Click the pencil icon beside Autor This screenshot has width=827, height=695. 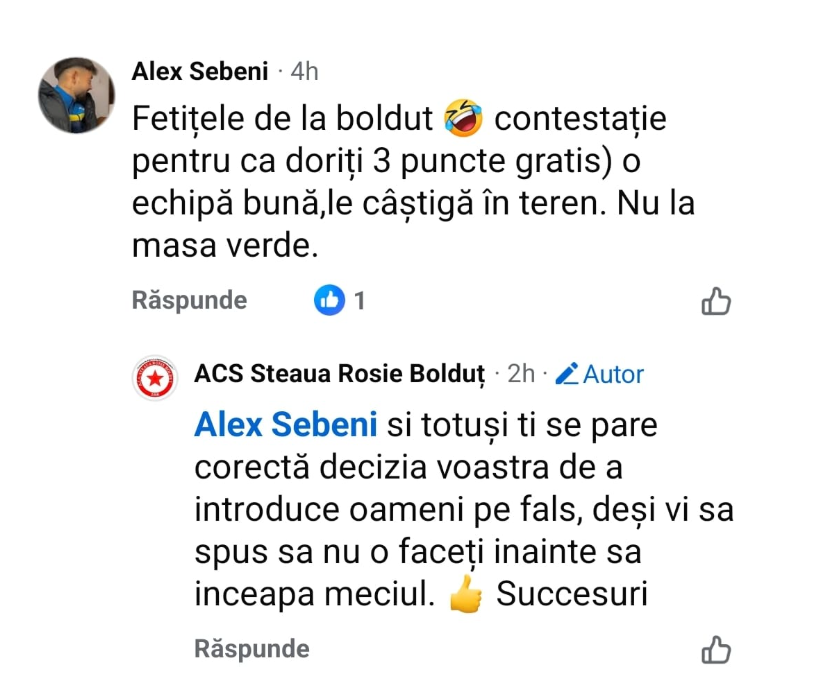coord(567,375)
